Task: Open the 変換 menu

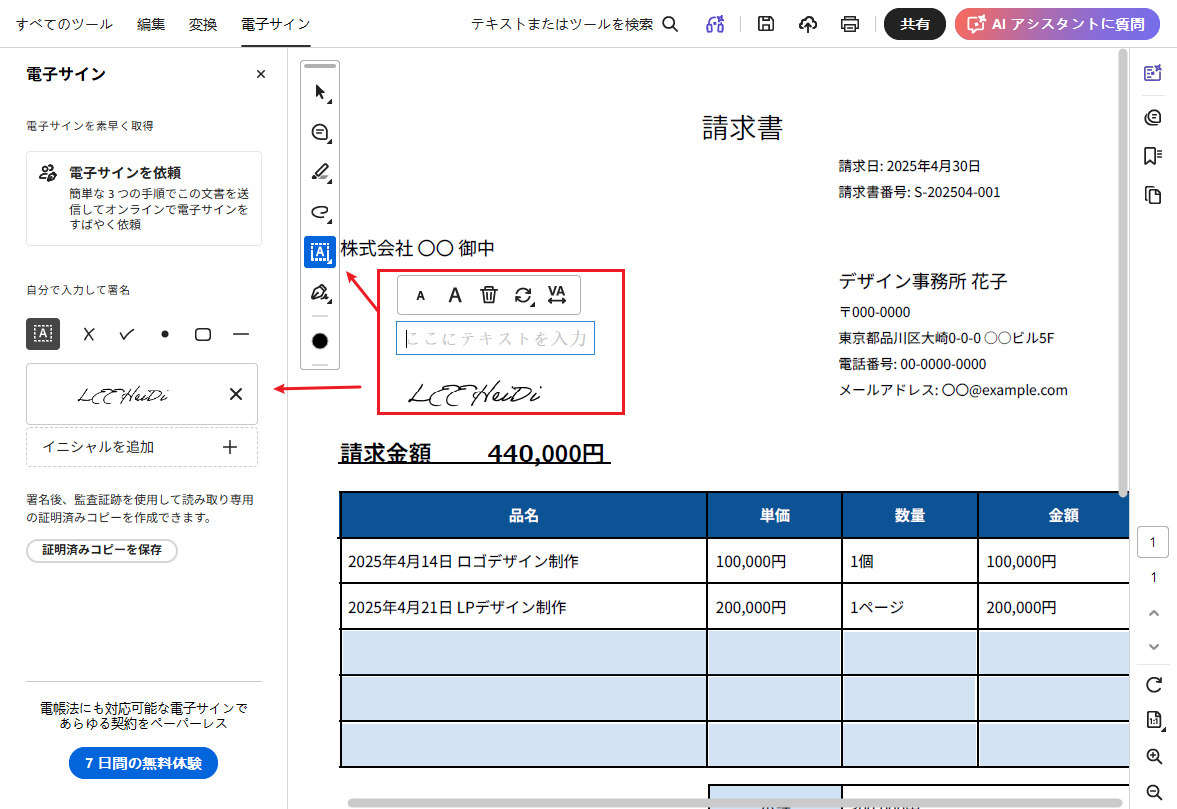Action: (203, 24)
